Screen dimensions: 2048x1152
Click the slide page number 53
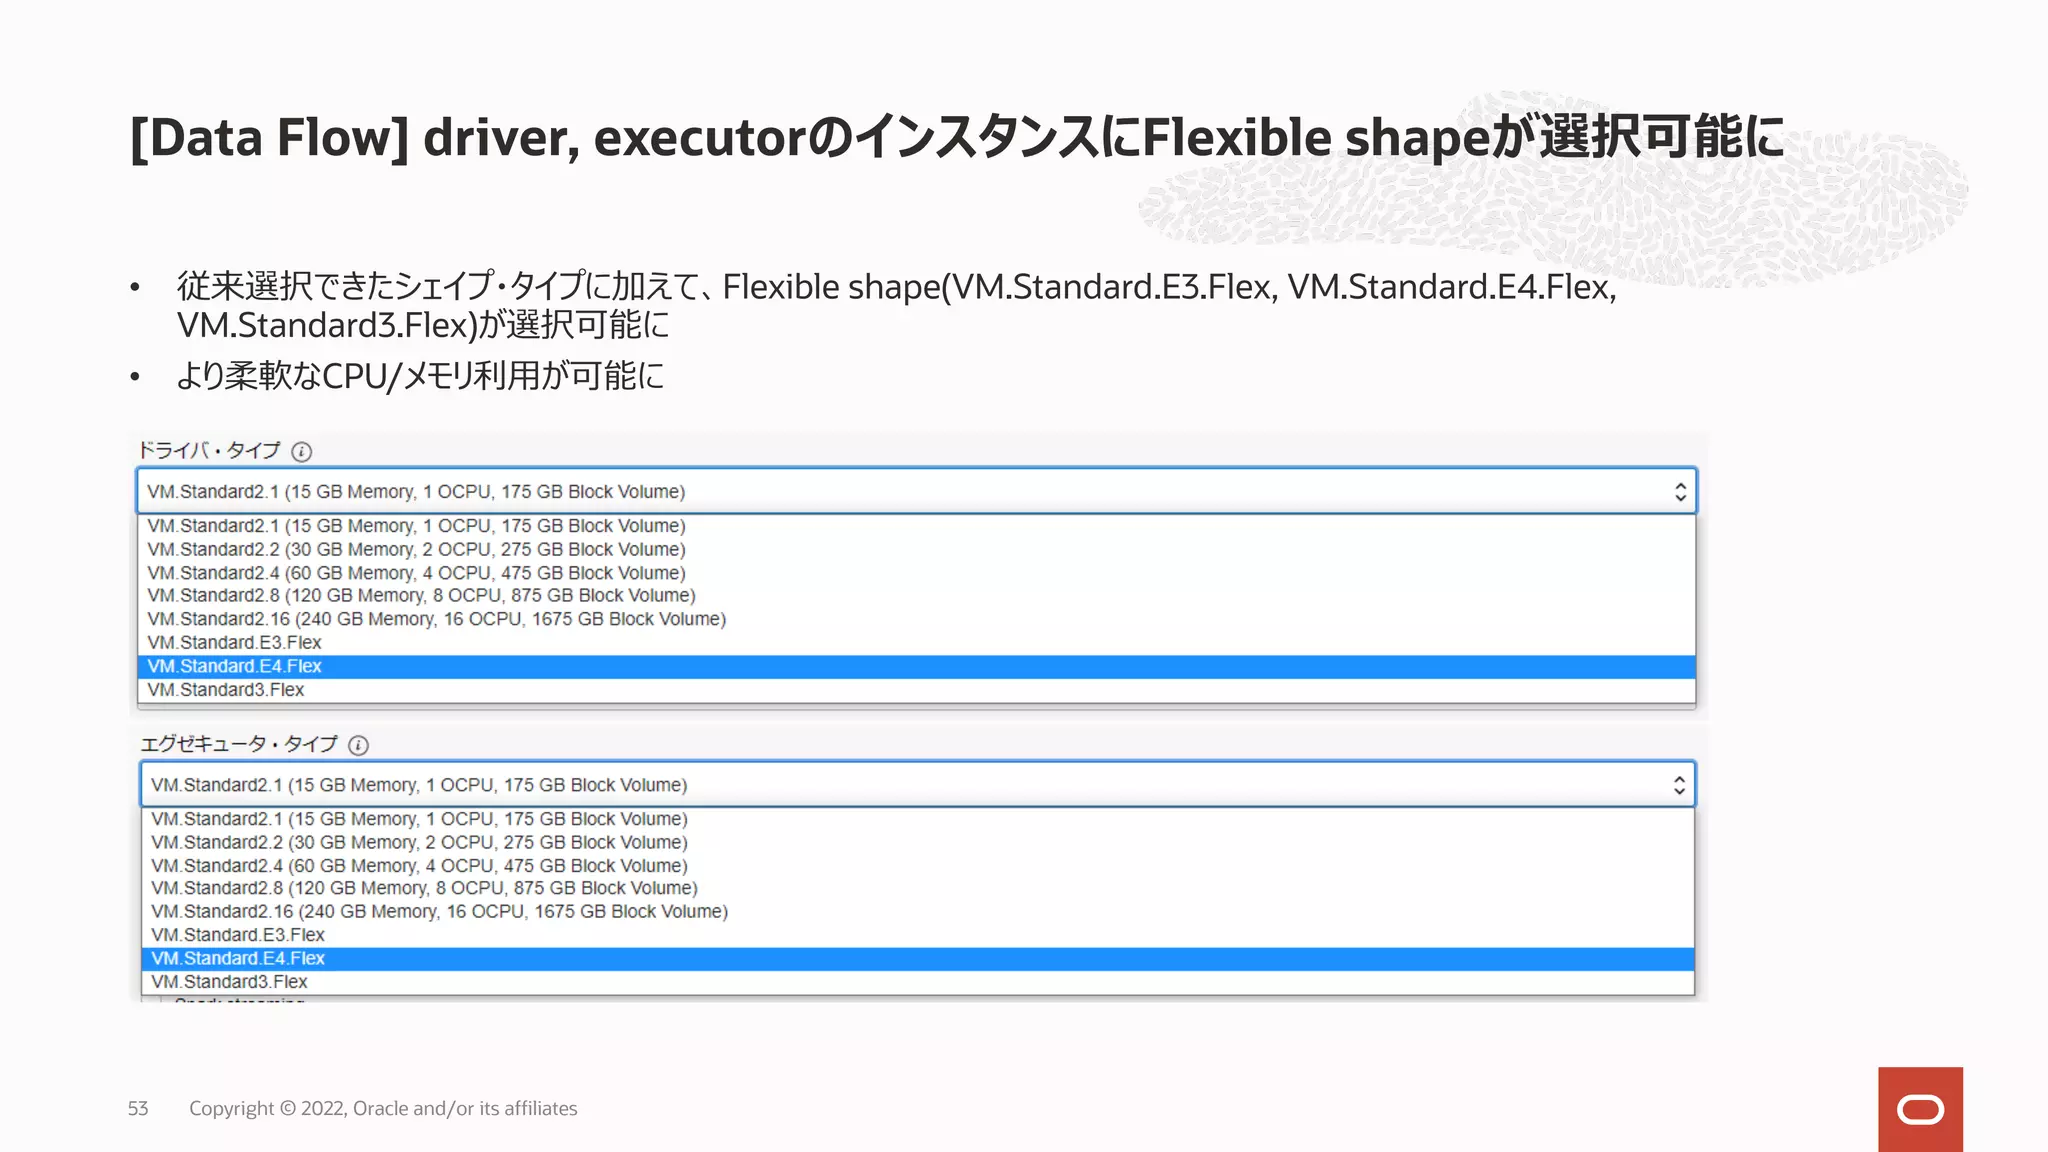pyautogui.click(x=138, y=1108)
